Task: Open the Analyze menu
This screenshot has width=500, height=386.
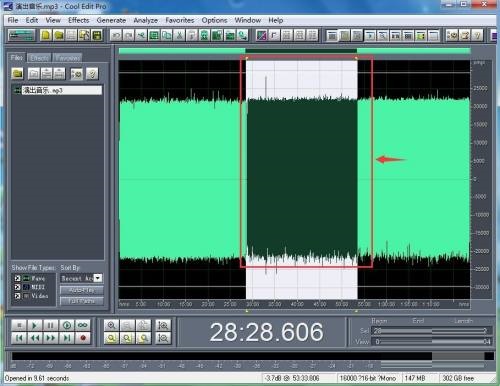Action: 145,20
